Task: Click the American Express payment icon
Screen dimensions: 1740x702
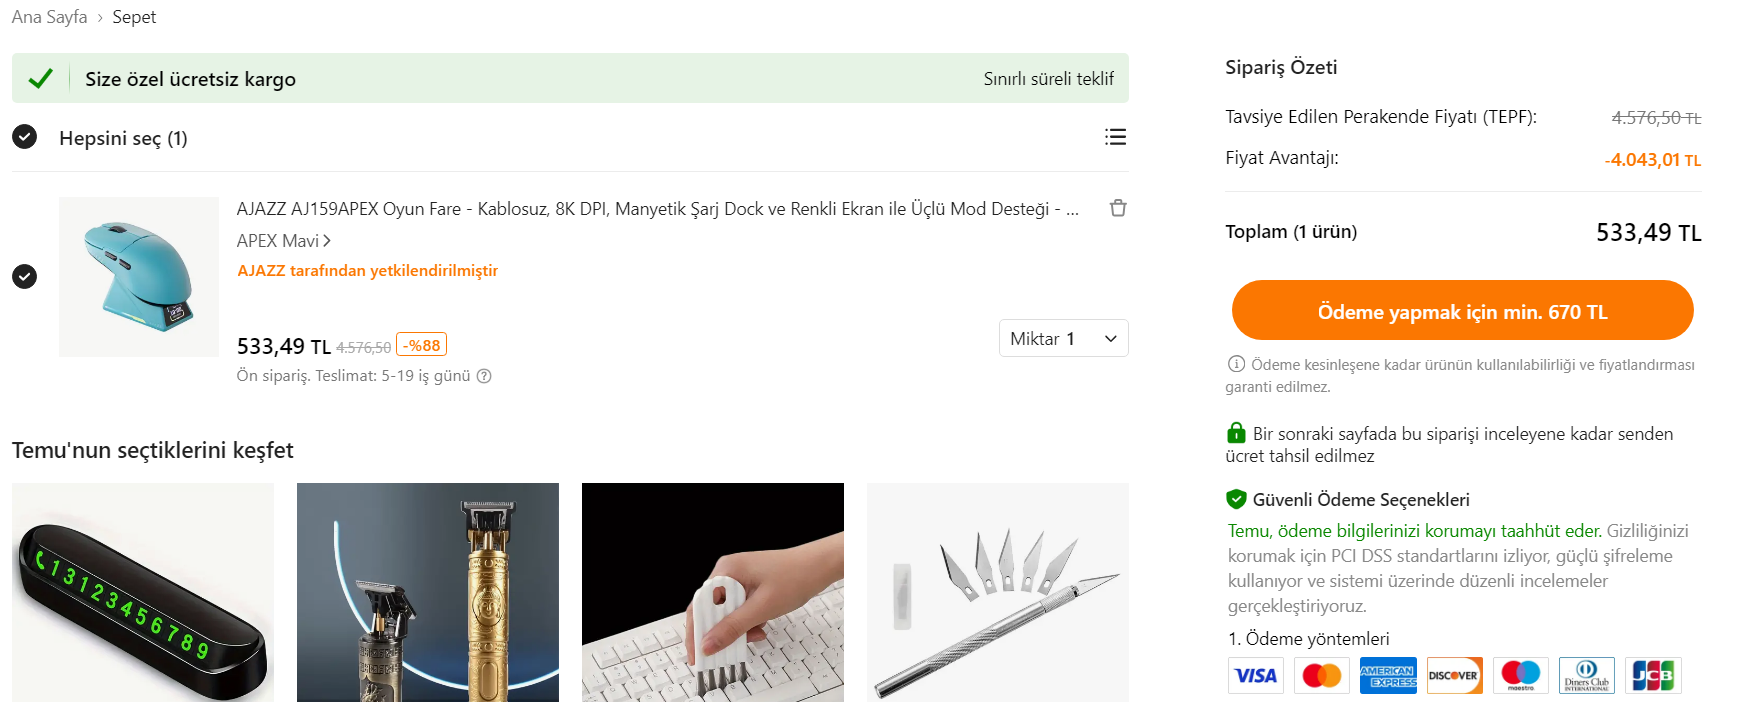Action: click(1388, 676)
